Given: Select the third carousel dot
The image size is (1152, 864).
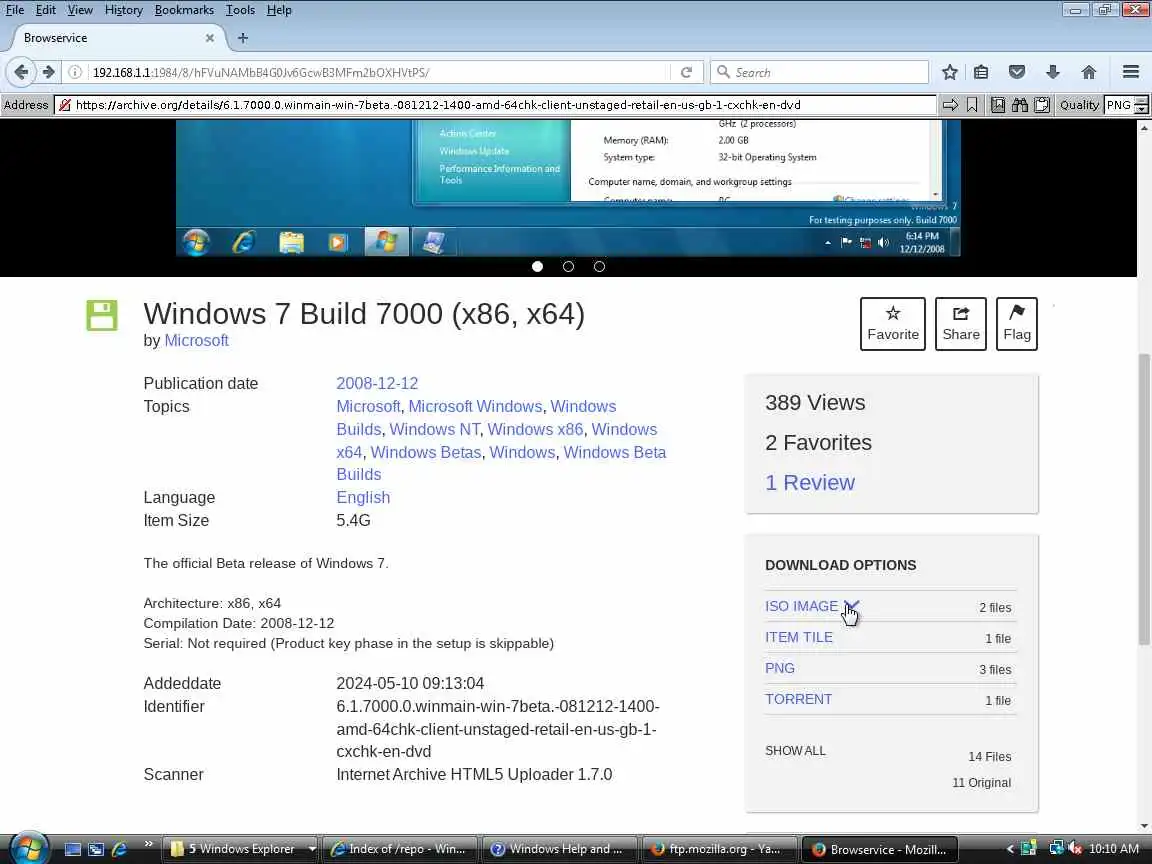Looking at the screenshot, I should point(600,267).
